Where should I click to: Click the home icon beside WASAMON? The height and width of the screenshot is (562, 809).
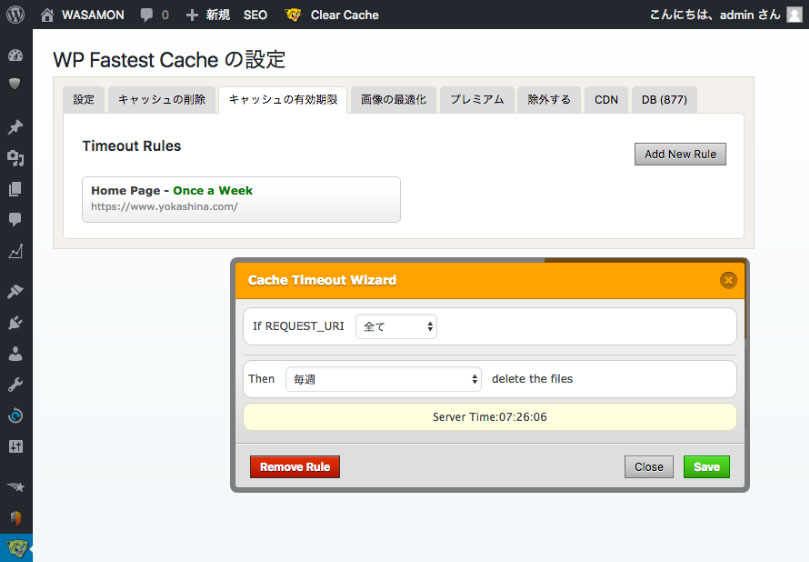pyautogui.click(x=47, y=15)
